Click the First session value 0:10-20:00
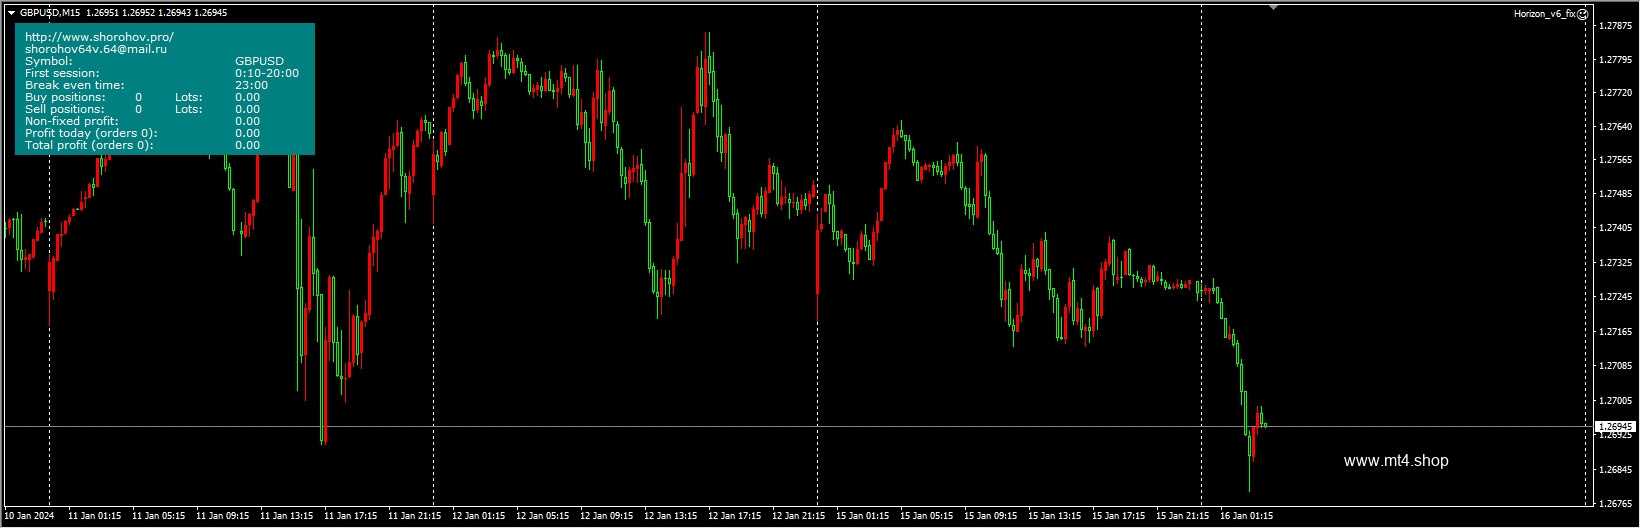Image resolution: width=1641 pixels, height=529 pixels. click(267, 73)
